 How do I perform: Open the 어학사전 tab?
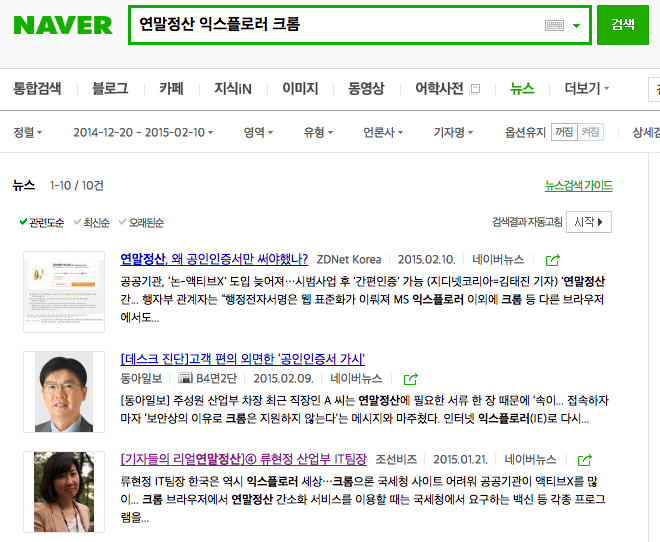click(x=439, y=88)
